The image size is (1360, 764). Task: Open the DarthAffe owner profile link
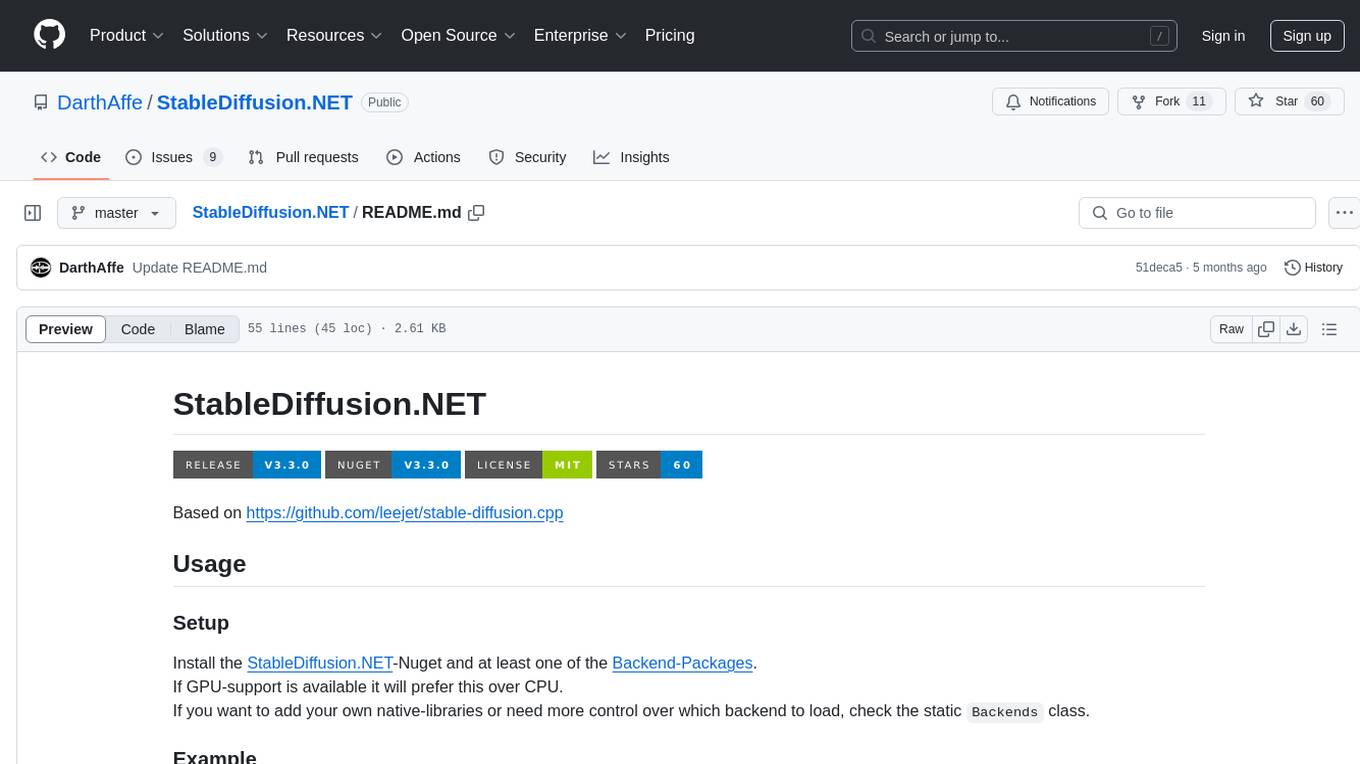[x=100, y=102]
